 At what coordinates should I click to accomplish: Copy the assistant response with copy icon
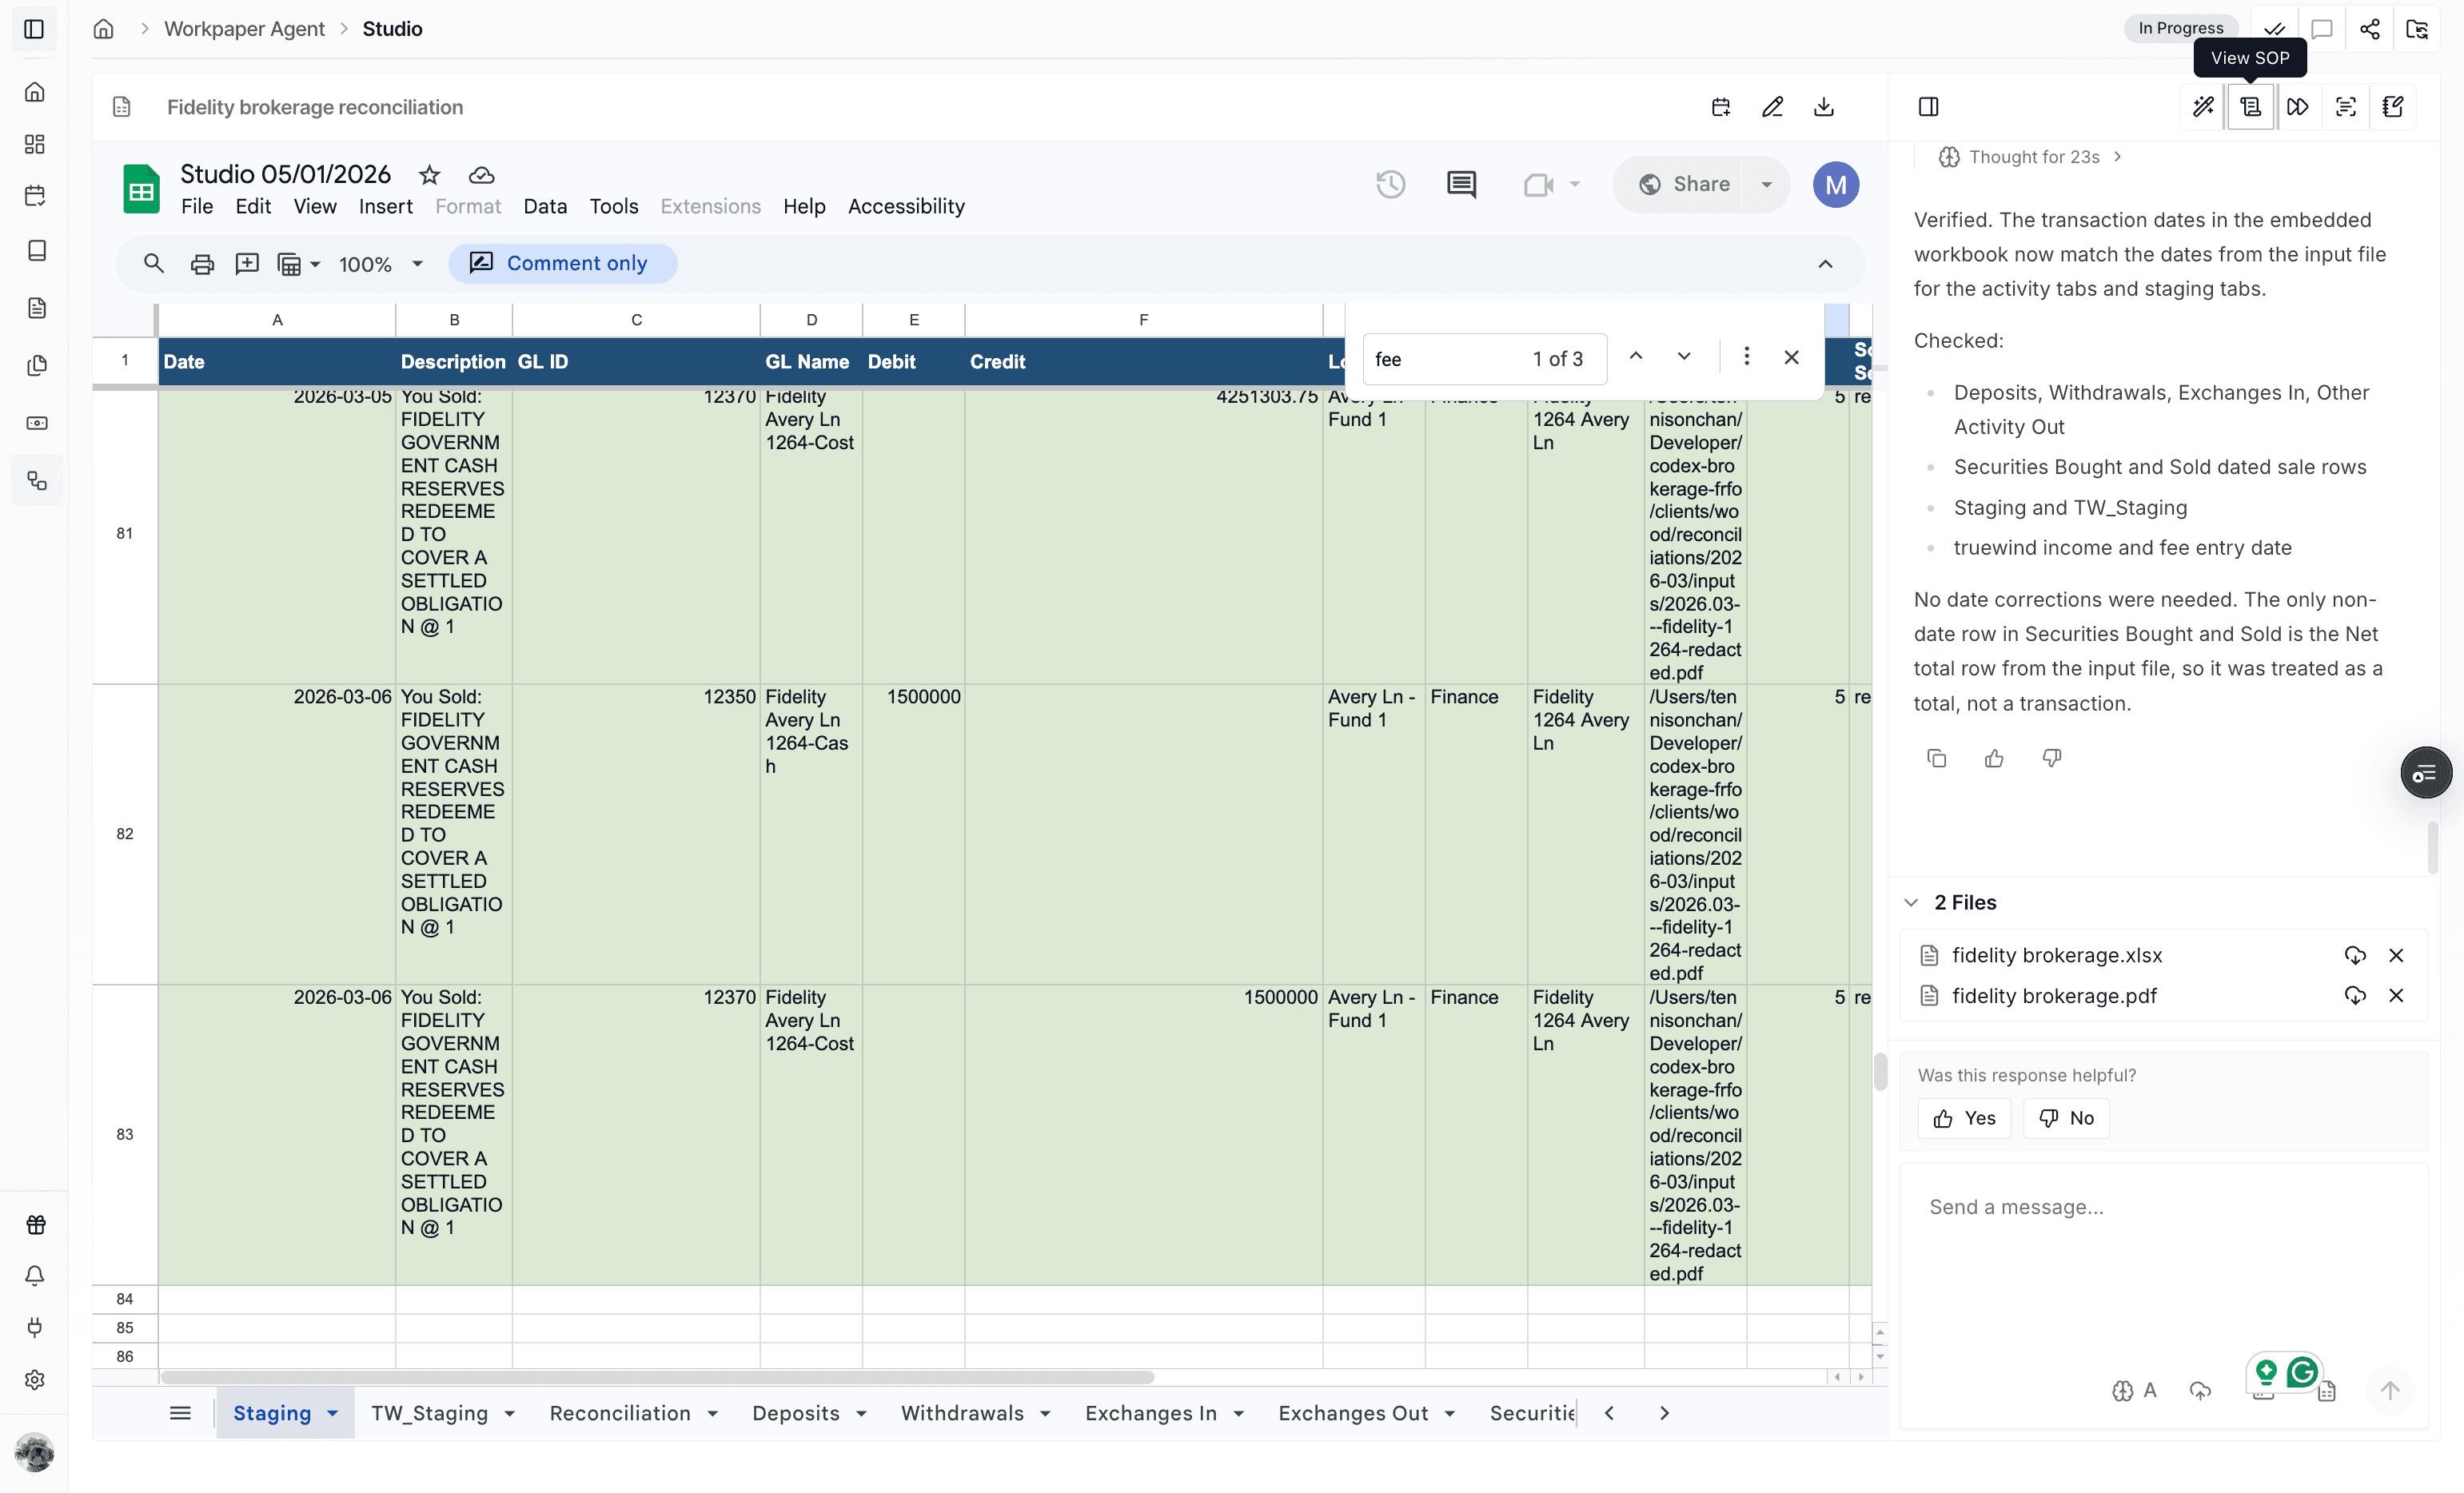click(x=1936, y=759)
